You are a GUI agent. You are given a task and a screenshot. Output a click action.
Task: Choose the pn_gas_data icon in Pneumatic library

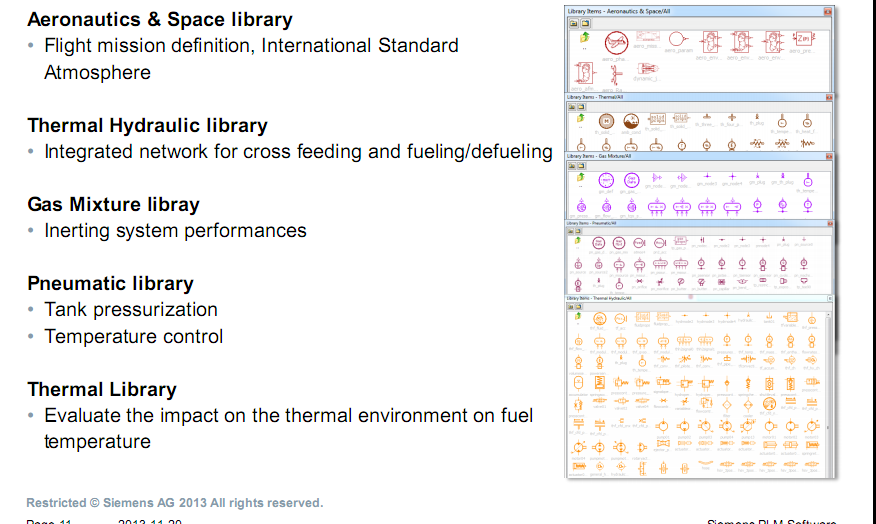pos(598,243)
